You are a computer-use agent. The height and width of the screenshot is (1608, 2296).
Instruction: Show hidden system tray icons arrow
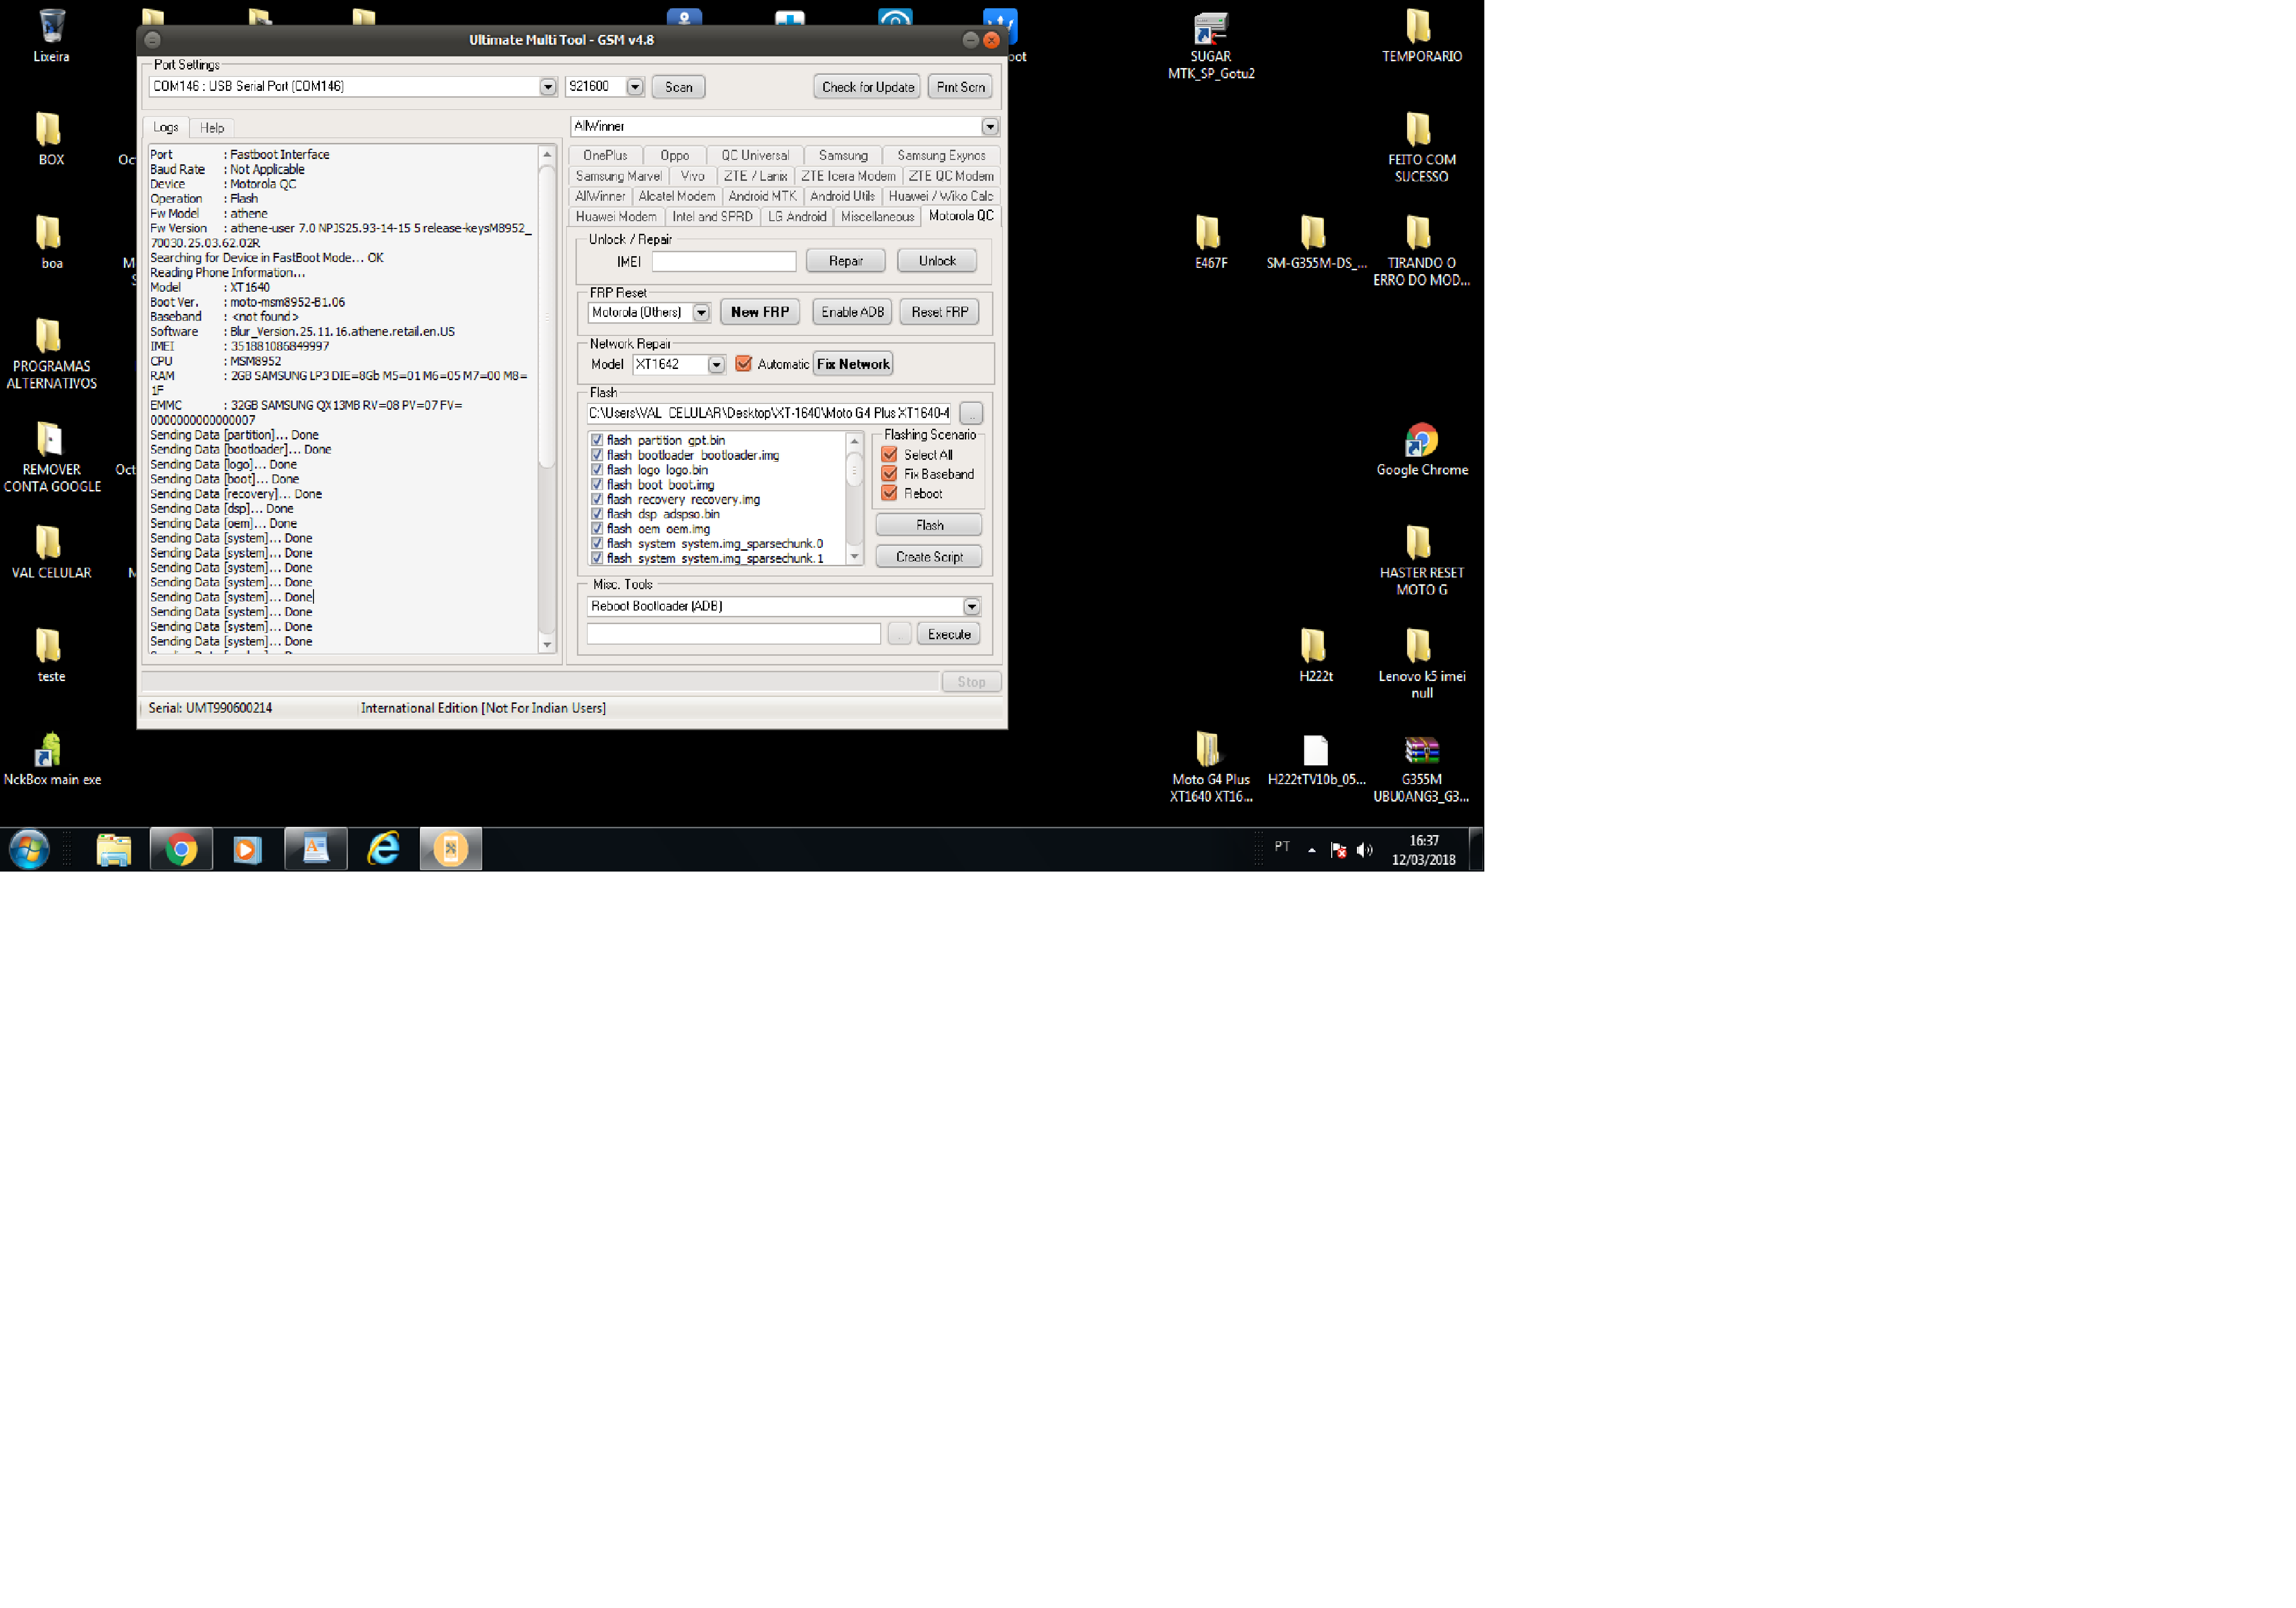(1312, 850)
